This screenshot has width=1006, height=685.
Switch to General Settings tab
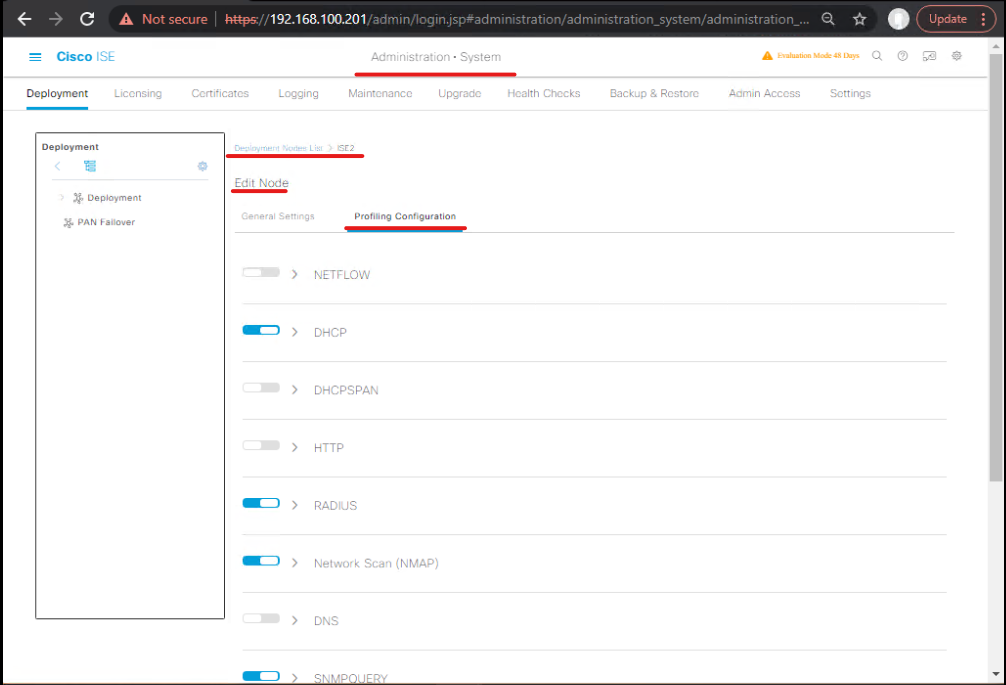(278, 217)
